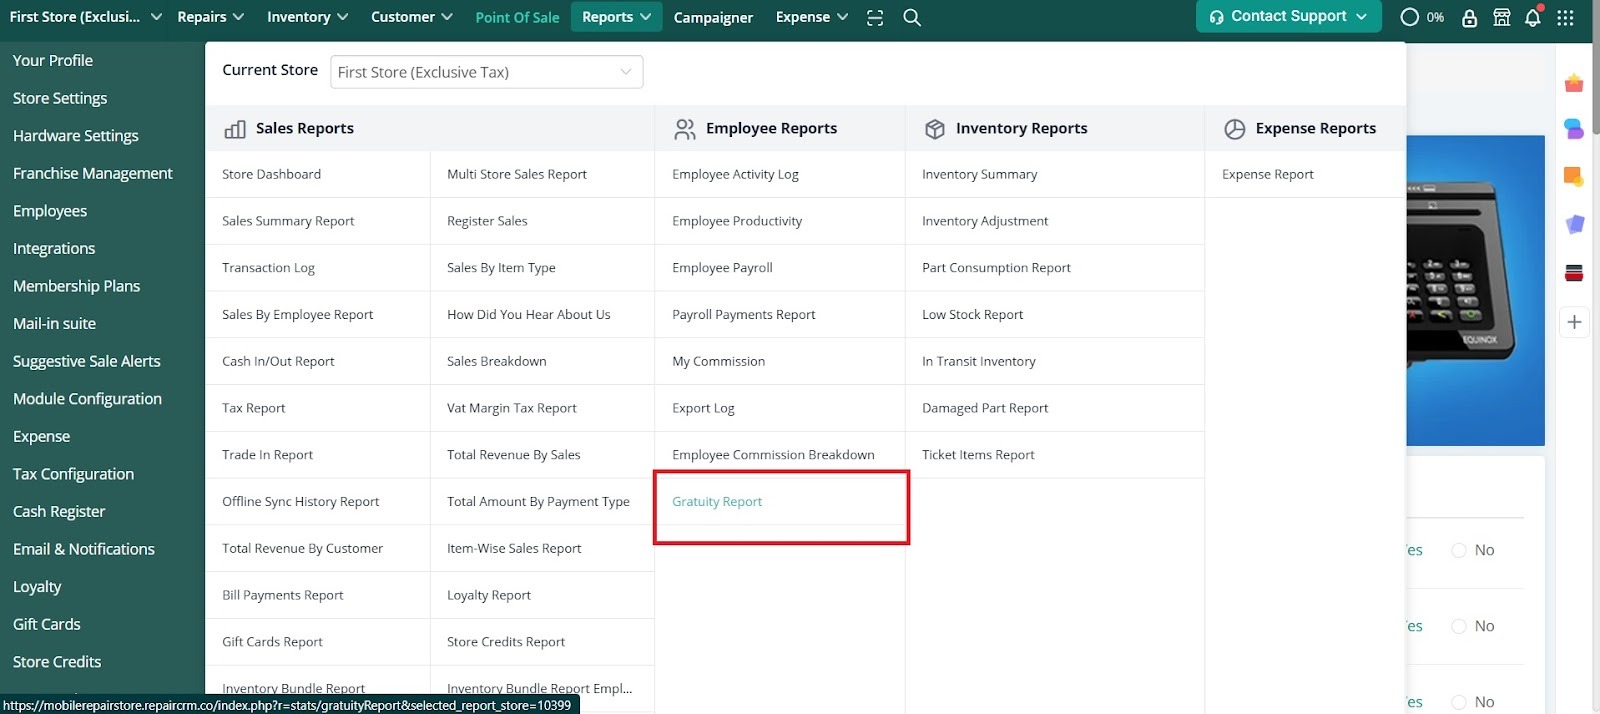Expand the Contact Support dropdown

[1288, 16]
